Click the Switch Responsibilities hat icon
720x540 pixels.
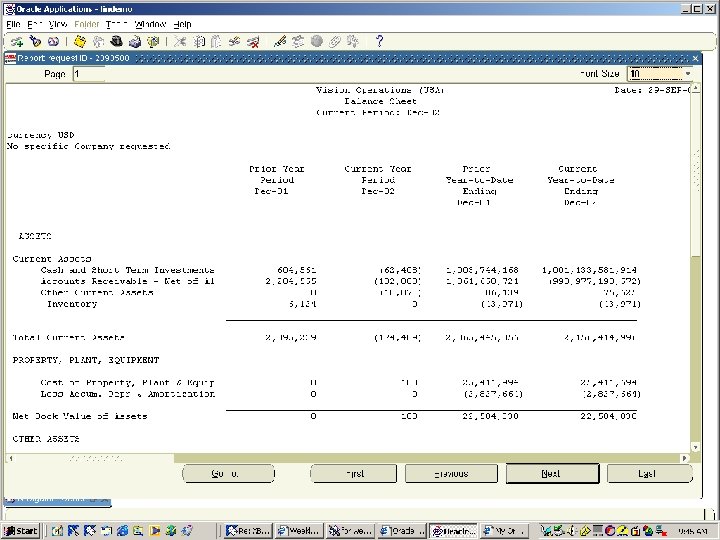(117, 42)
